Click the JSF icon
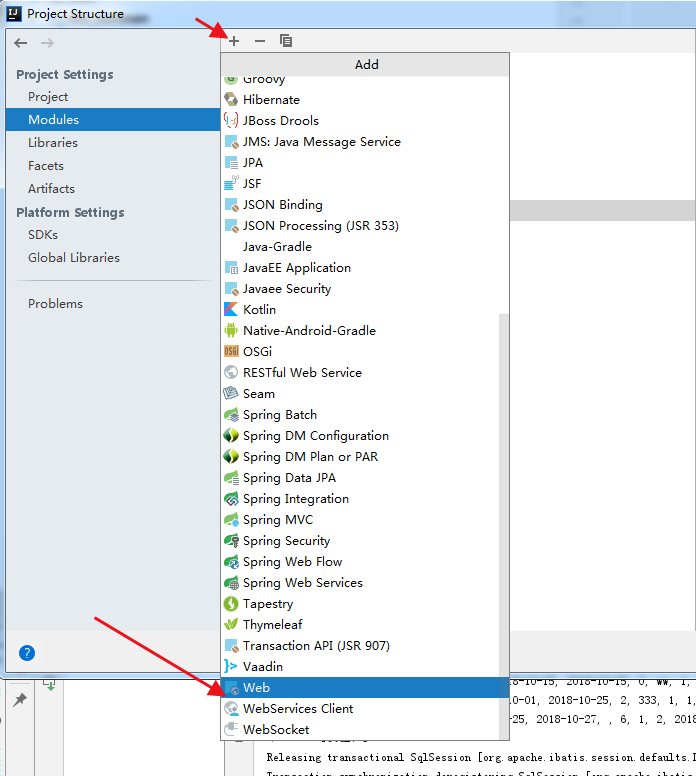 231,184
